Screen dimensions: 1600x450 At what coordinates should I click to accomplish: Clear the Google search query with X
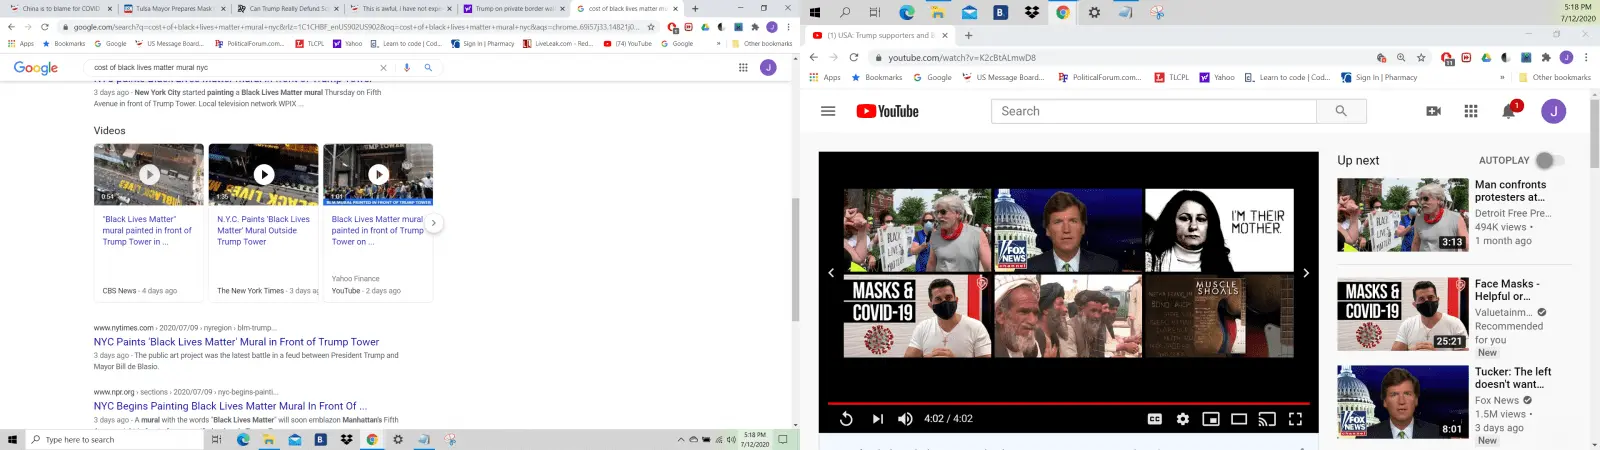coord(383,68)
